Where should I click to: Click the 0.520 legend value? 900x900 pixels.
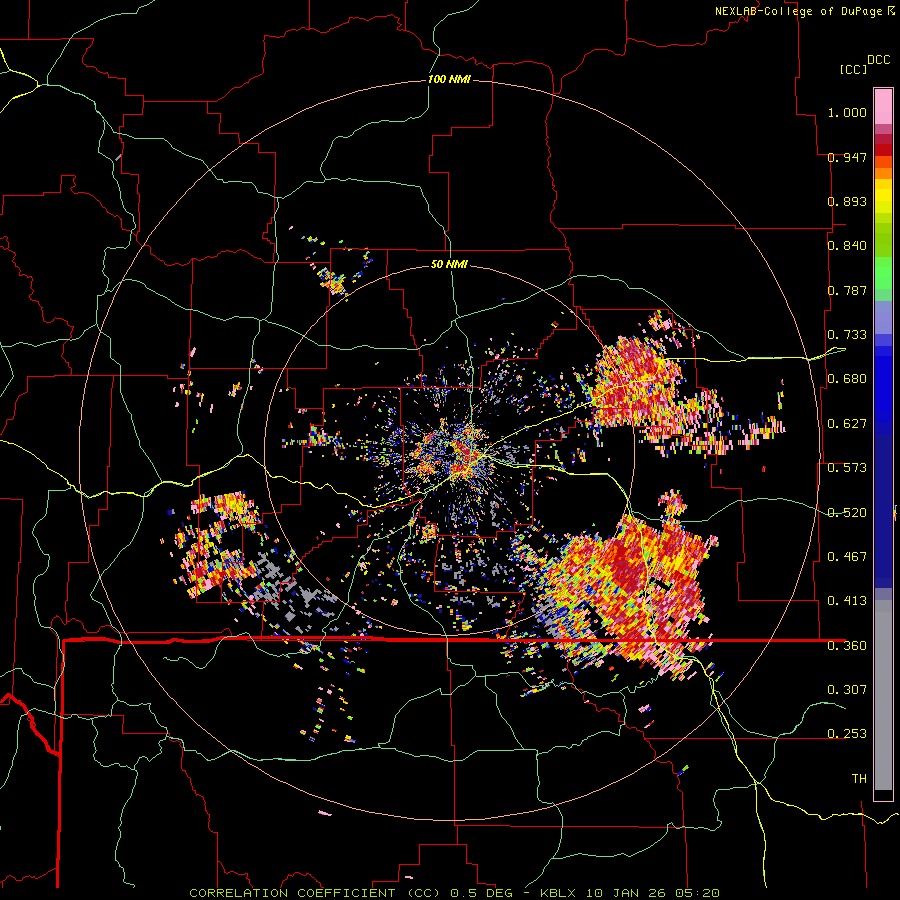(847, 513)
